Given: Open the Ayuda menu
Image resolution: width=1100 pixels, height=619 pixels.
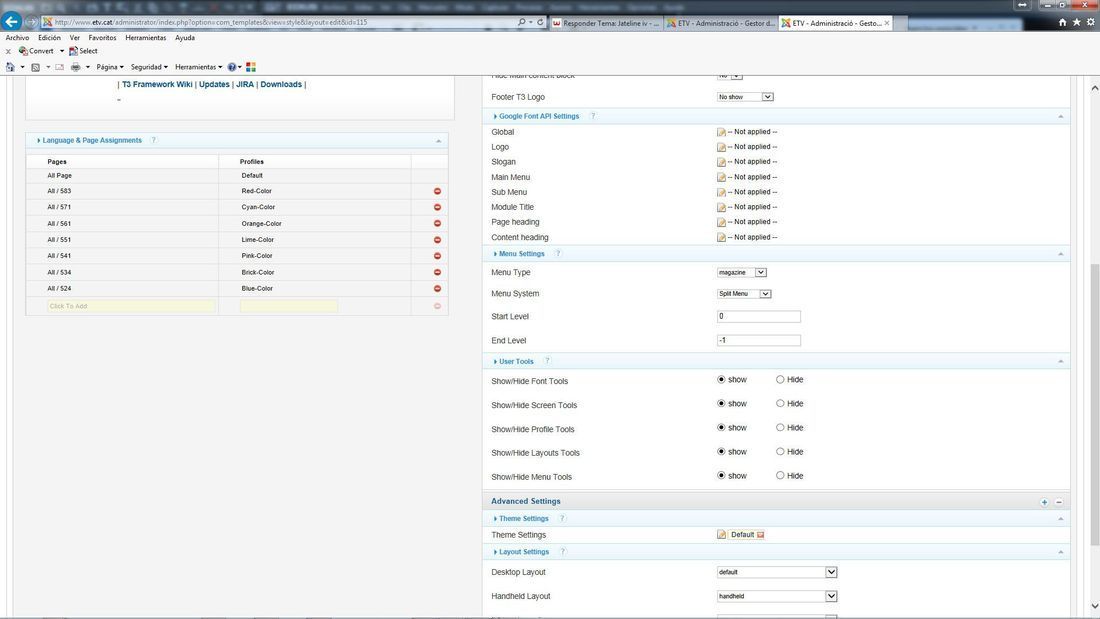Looking at the screenshot, I should tap(185, 38).
